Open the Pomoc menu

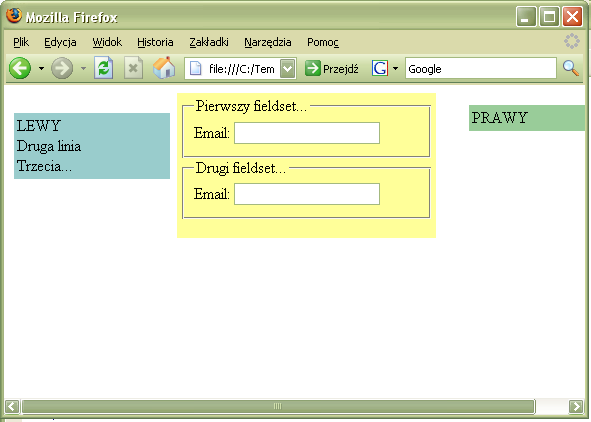click(x=323, y=42)
